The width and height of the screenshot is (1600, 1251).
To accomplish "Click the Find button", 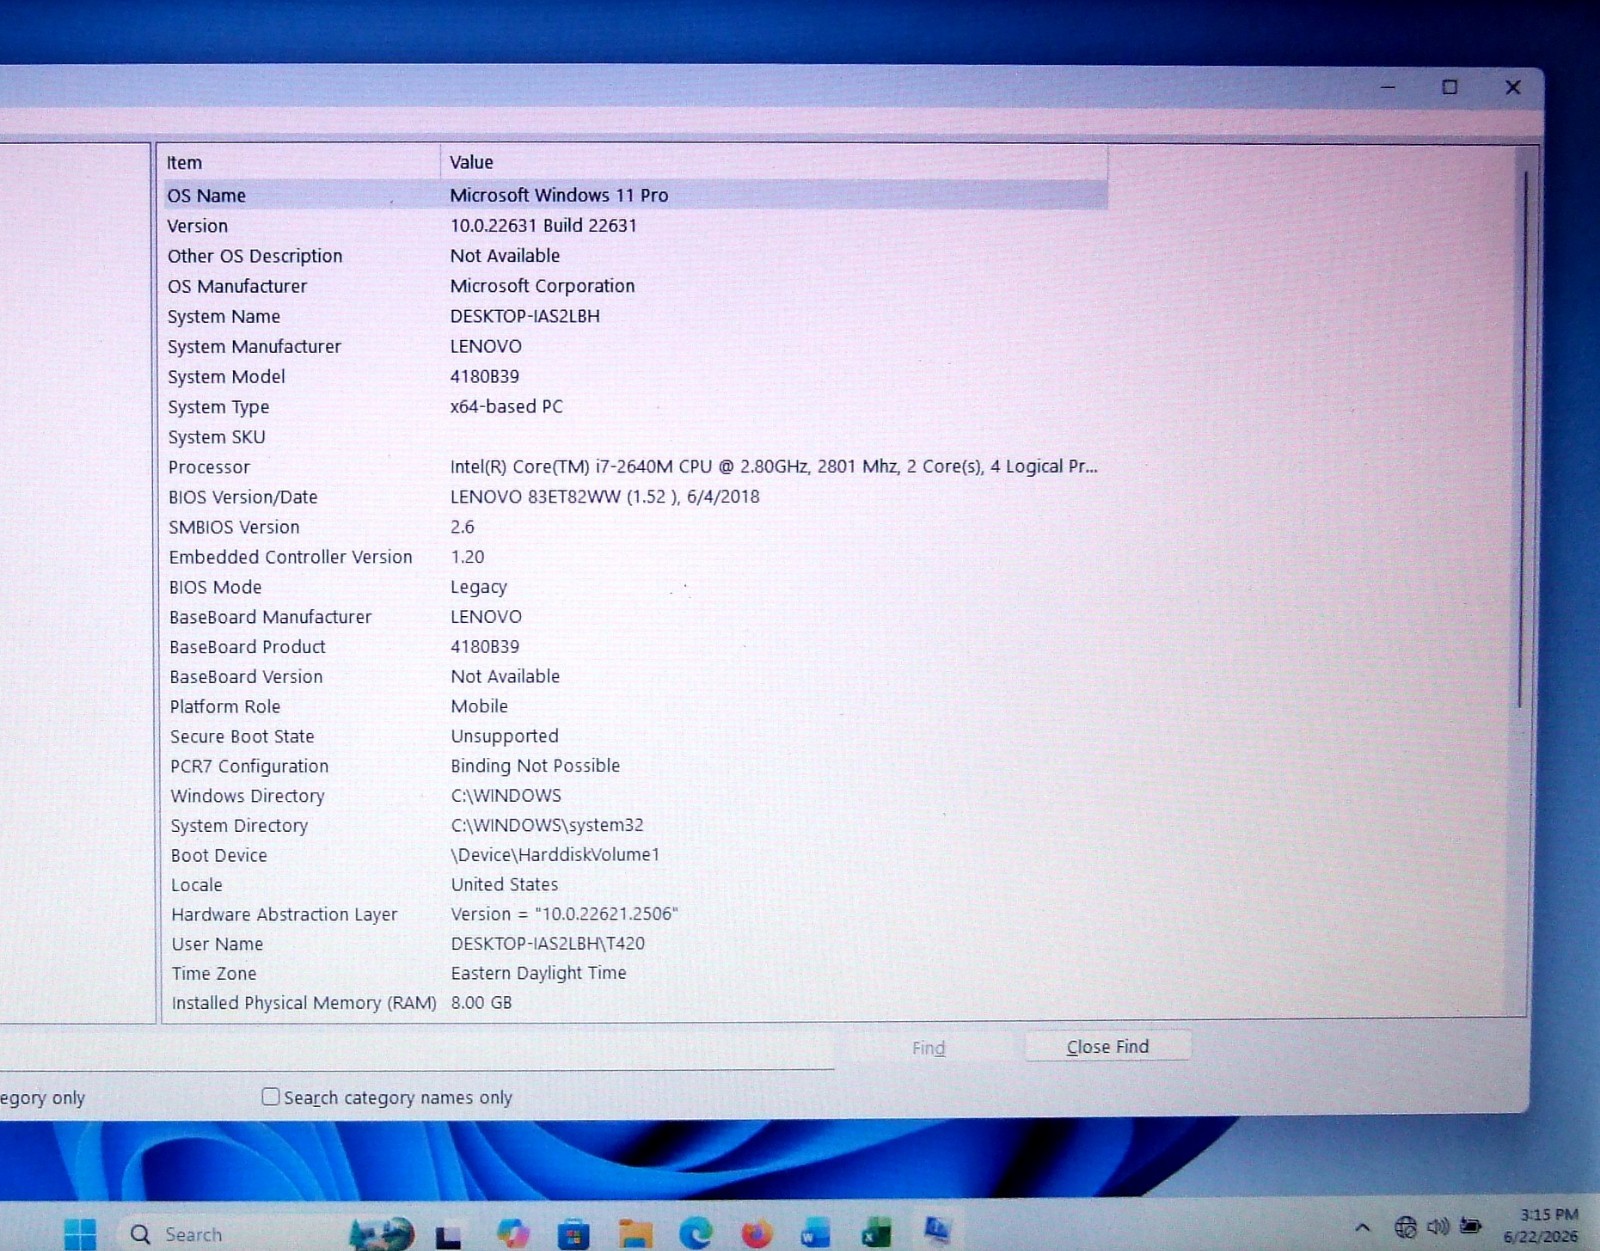I will pos(928,1047).
